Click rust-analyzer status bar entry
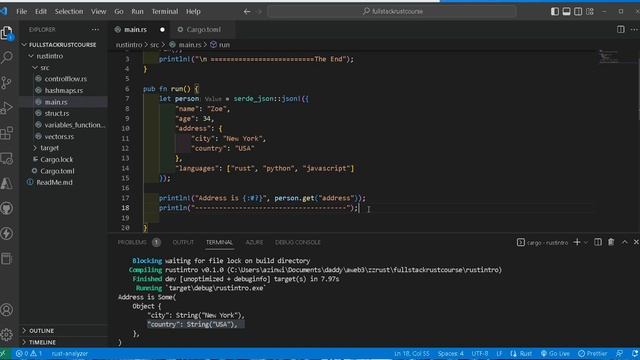 coord(70,353)
